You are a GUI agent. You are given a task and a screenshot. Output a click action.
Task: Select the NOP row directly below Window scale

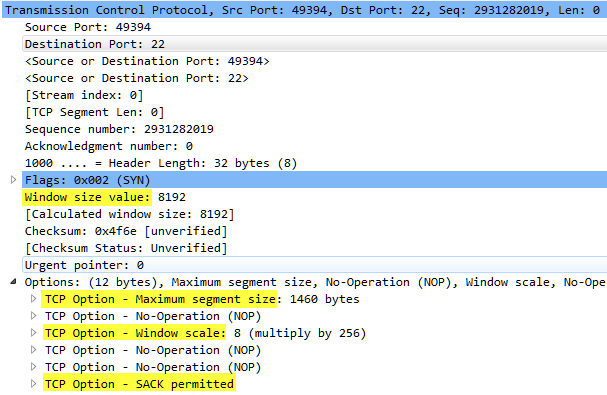coord(153,350)
